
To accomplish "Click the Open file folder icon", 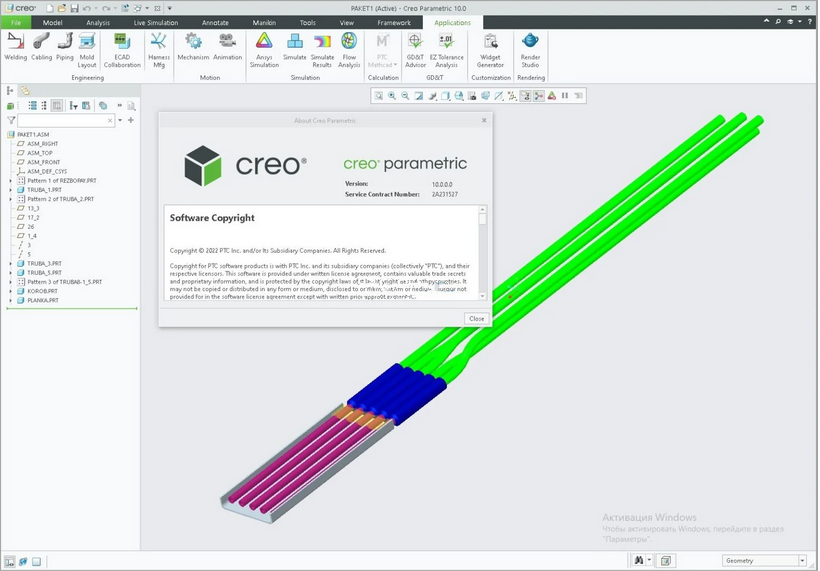I will [62, 8].
